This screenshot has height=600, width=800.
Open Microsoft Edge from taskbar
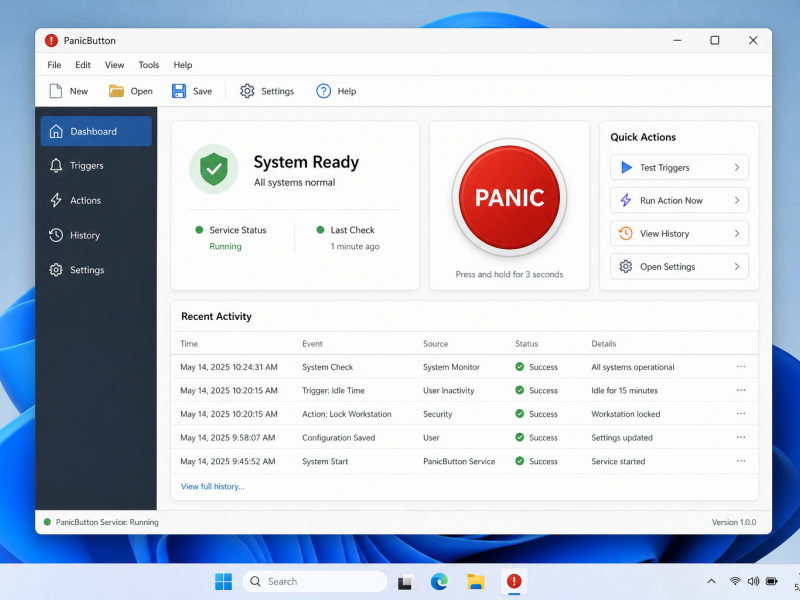(x=439, y=582)
